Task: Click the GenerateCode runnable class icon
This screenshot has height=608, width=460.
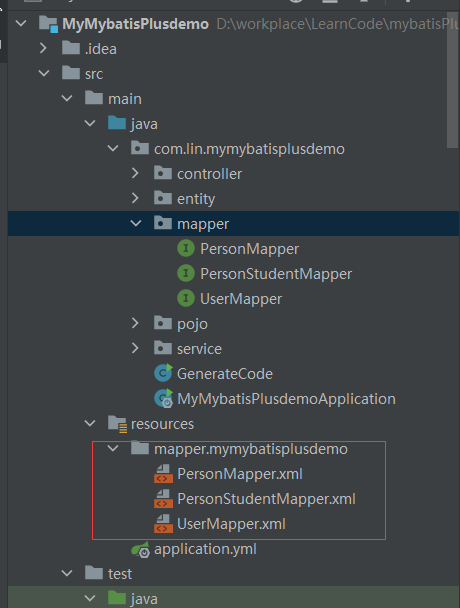Action: (163, 373)
